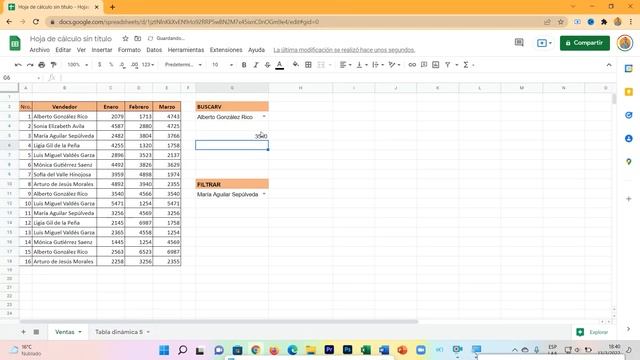Click the Redo arrow icon
Viewport: 640px width, 360px height.
pyautogui.click(x=30, y=65)
